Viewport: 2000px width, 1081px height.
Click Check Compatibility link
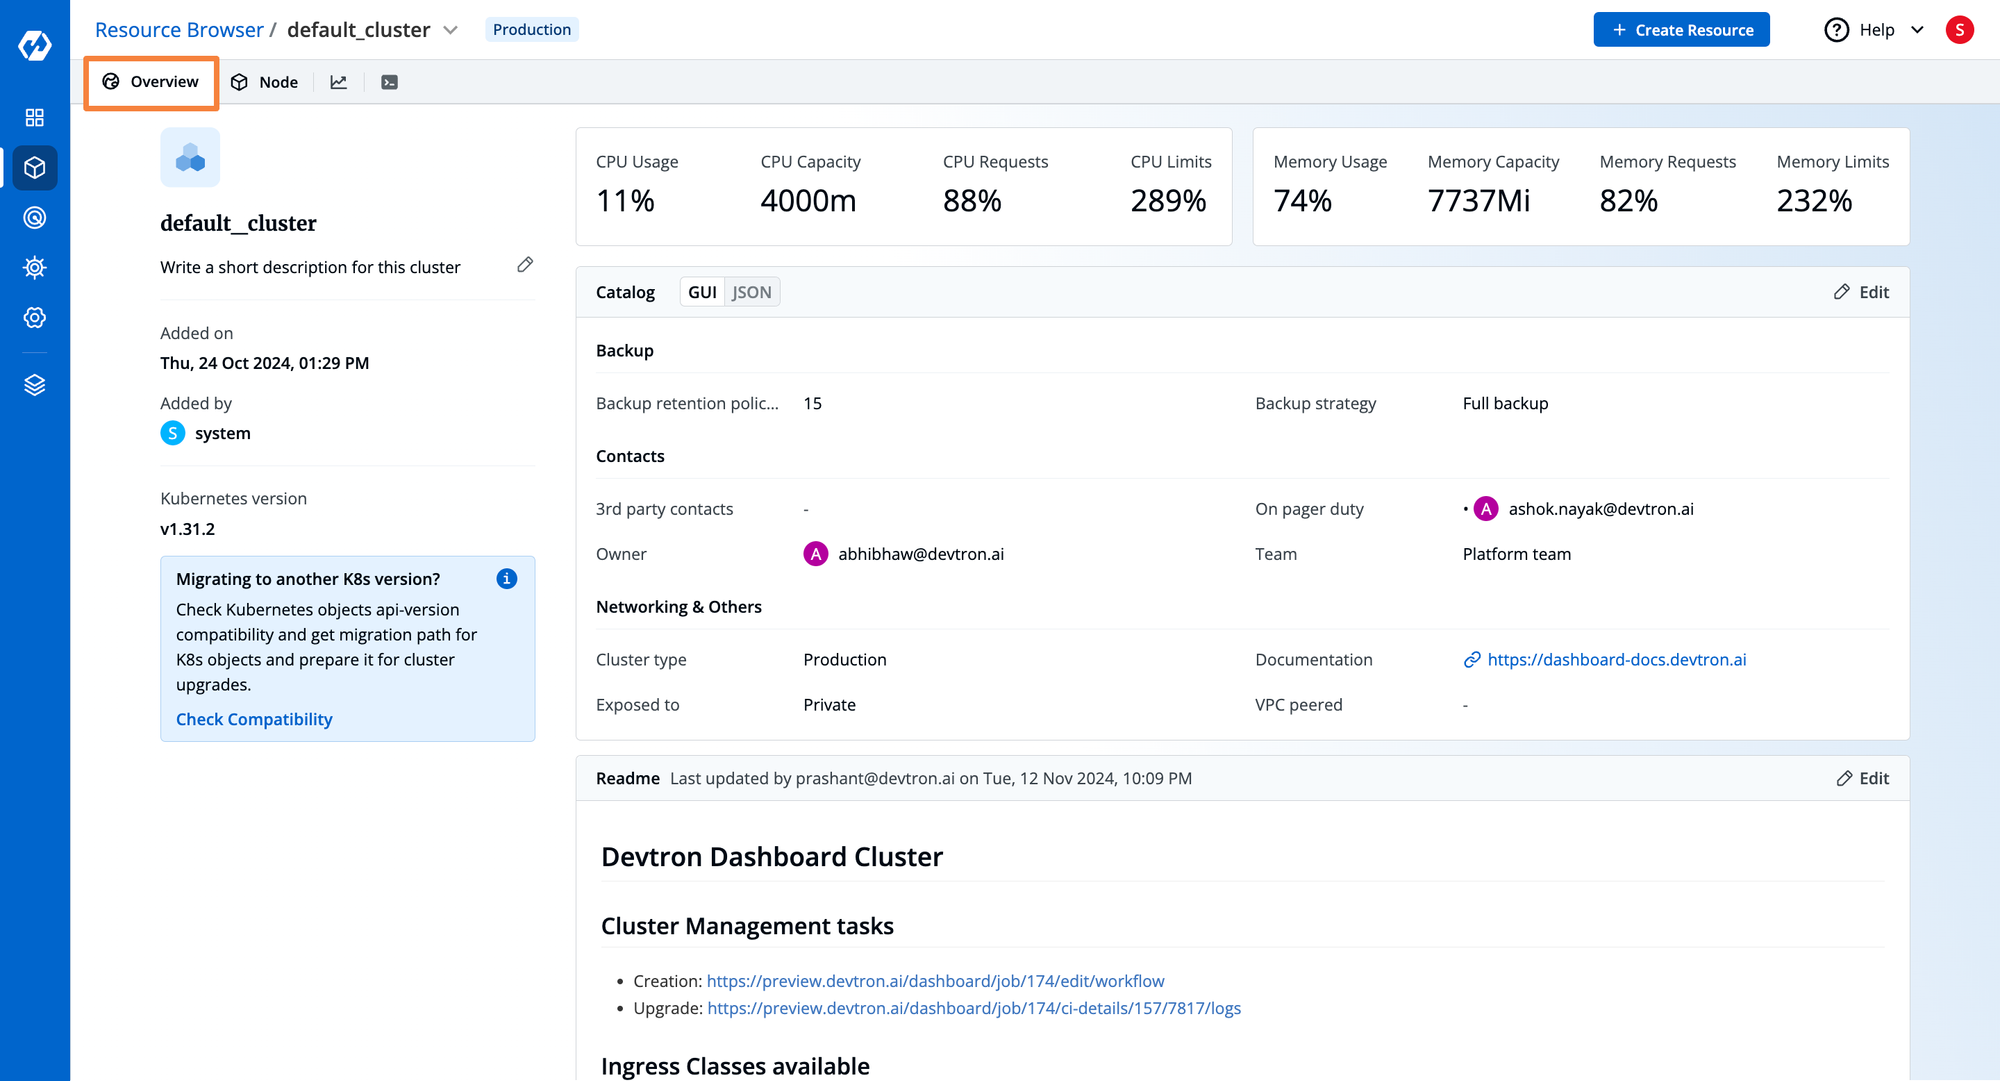(254, 719)
